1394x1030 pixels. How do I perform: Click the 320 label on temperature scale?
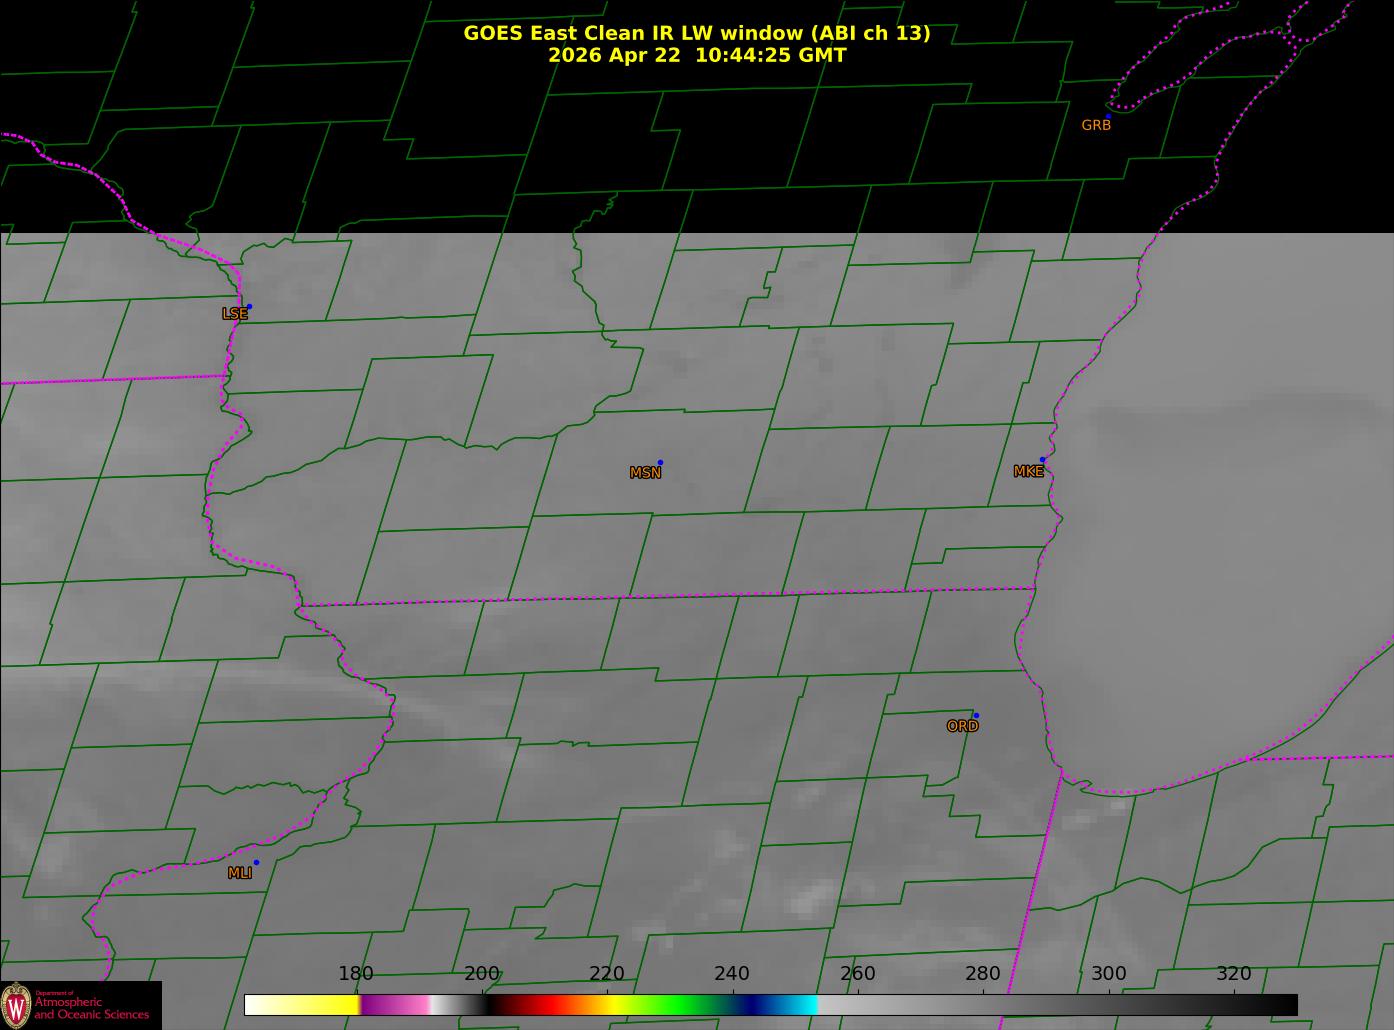click(x=1234, y=973)
